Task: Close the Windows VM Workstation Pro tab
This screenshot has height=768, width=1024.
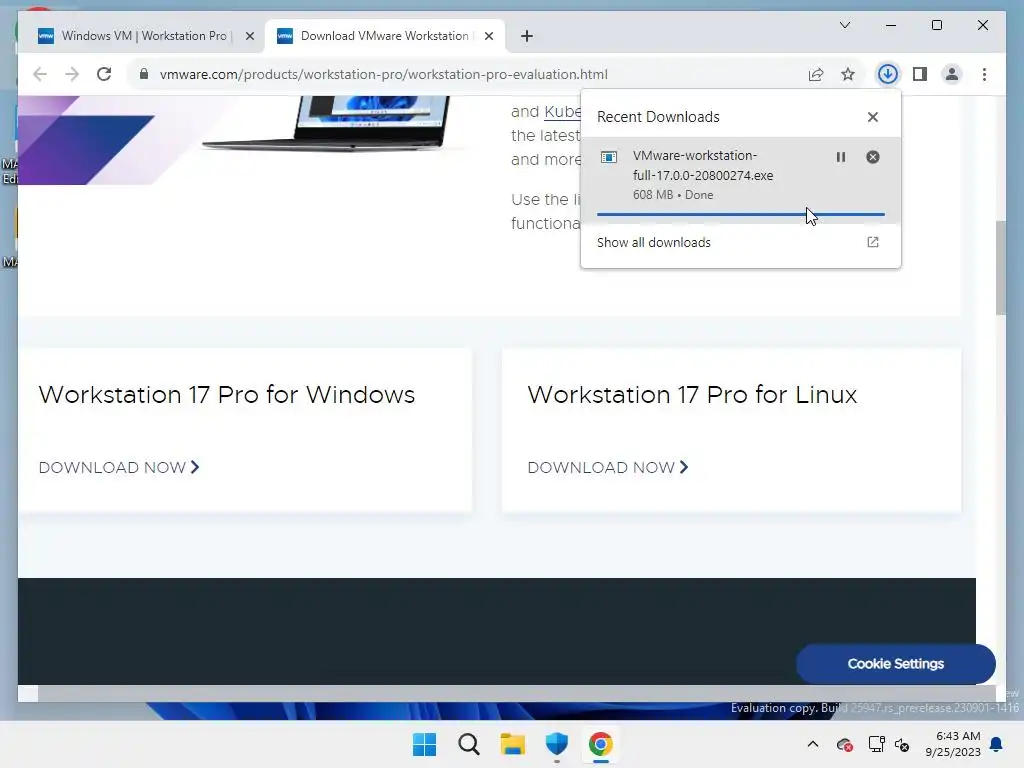Action: 249,36
